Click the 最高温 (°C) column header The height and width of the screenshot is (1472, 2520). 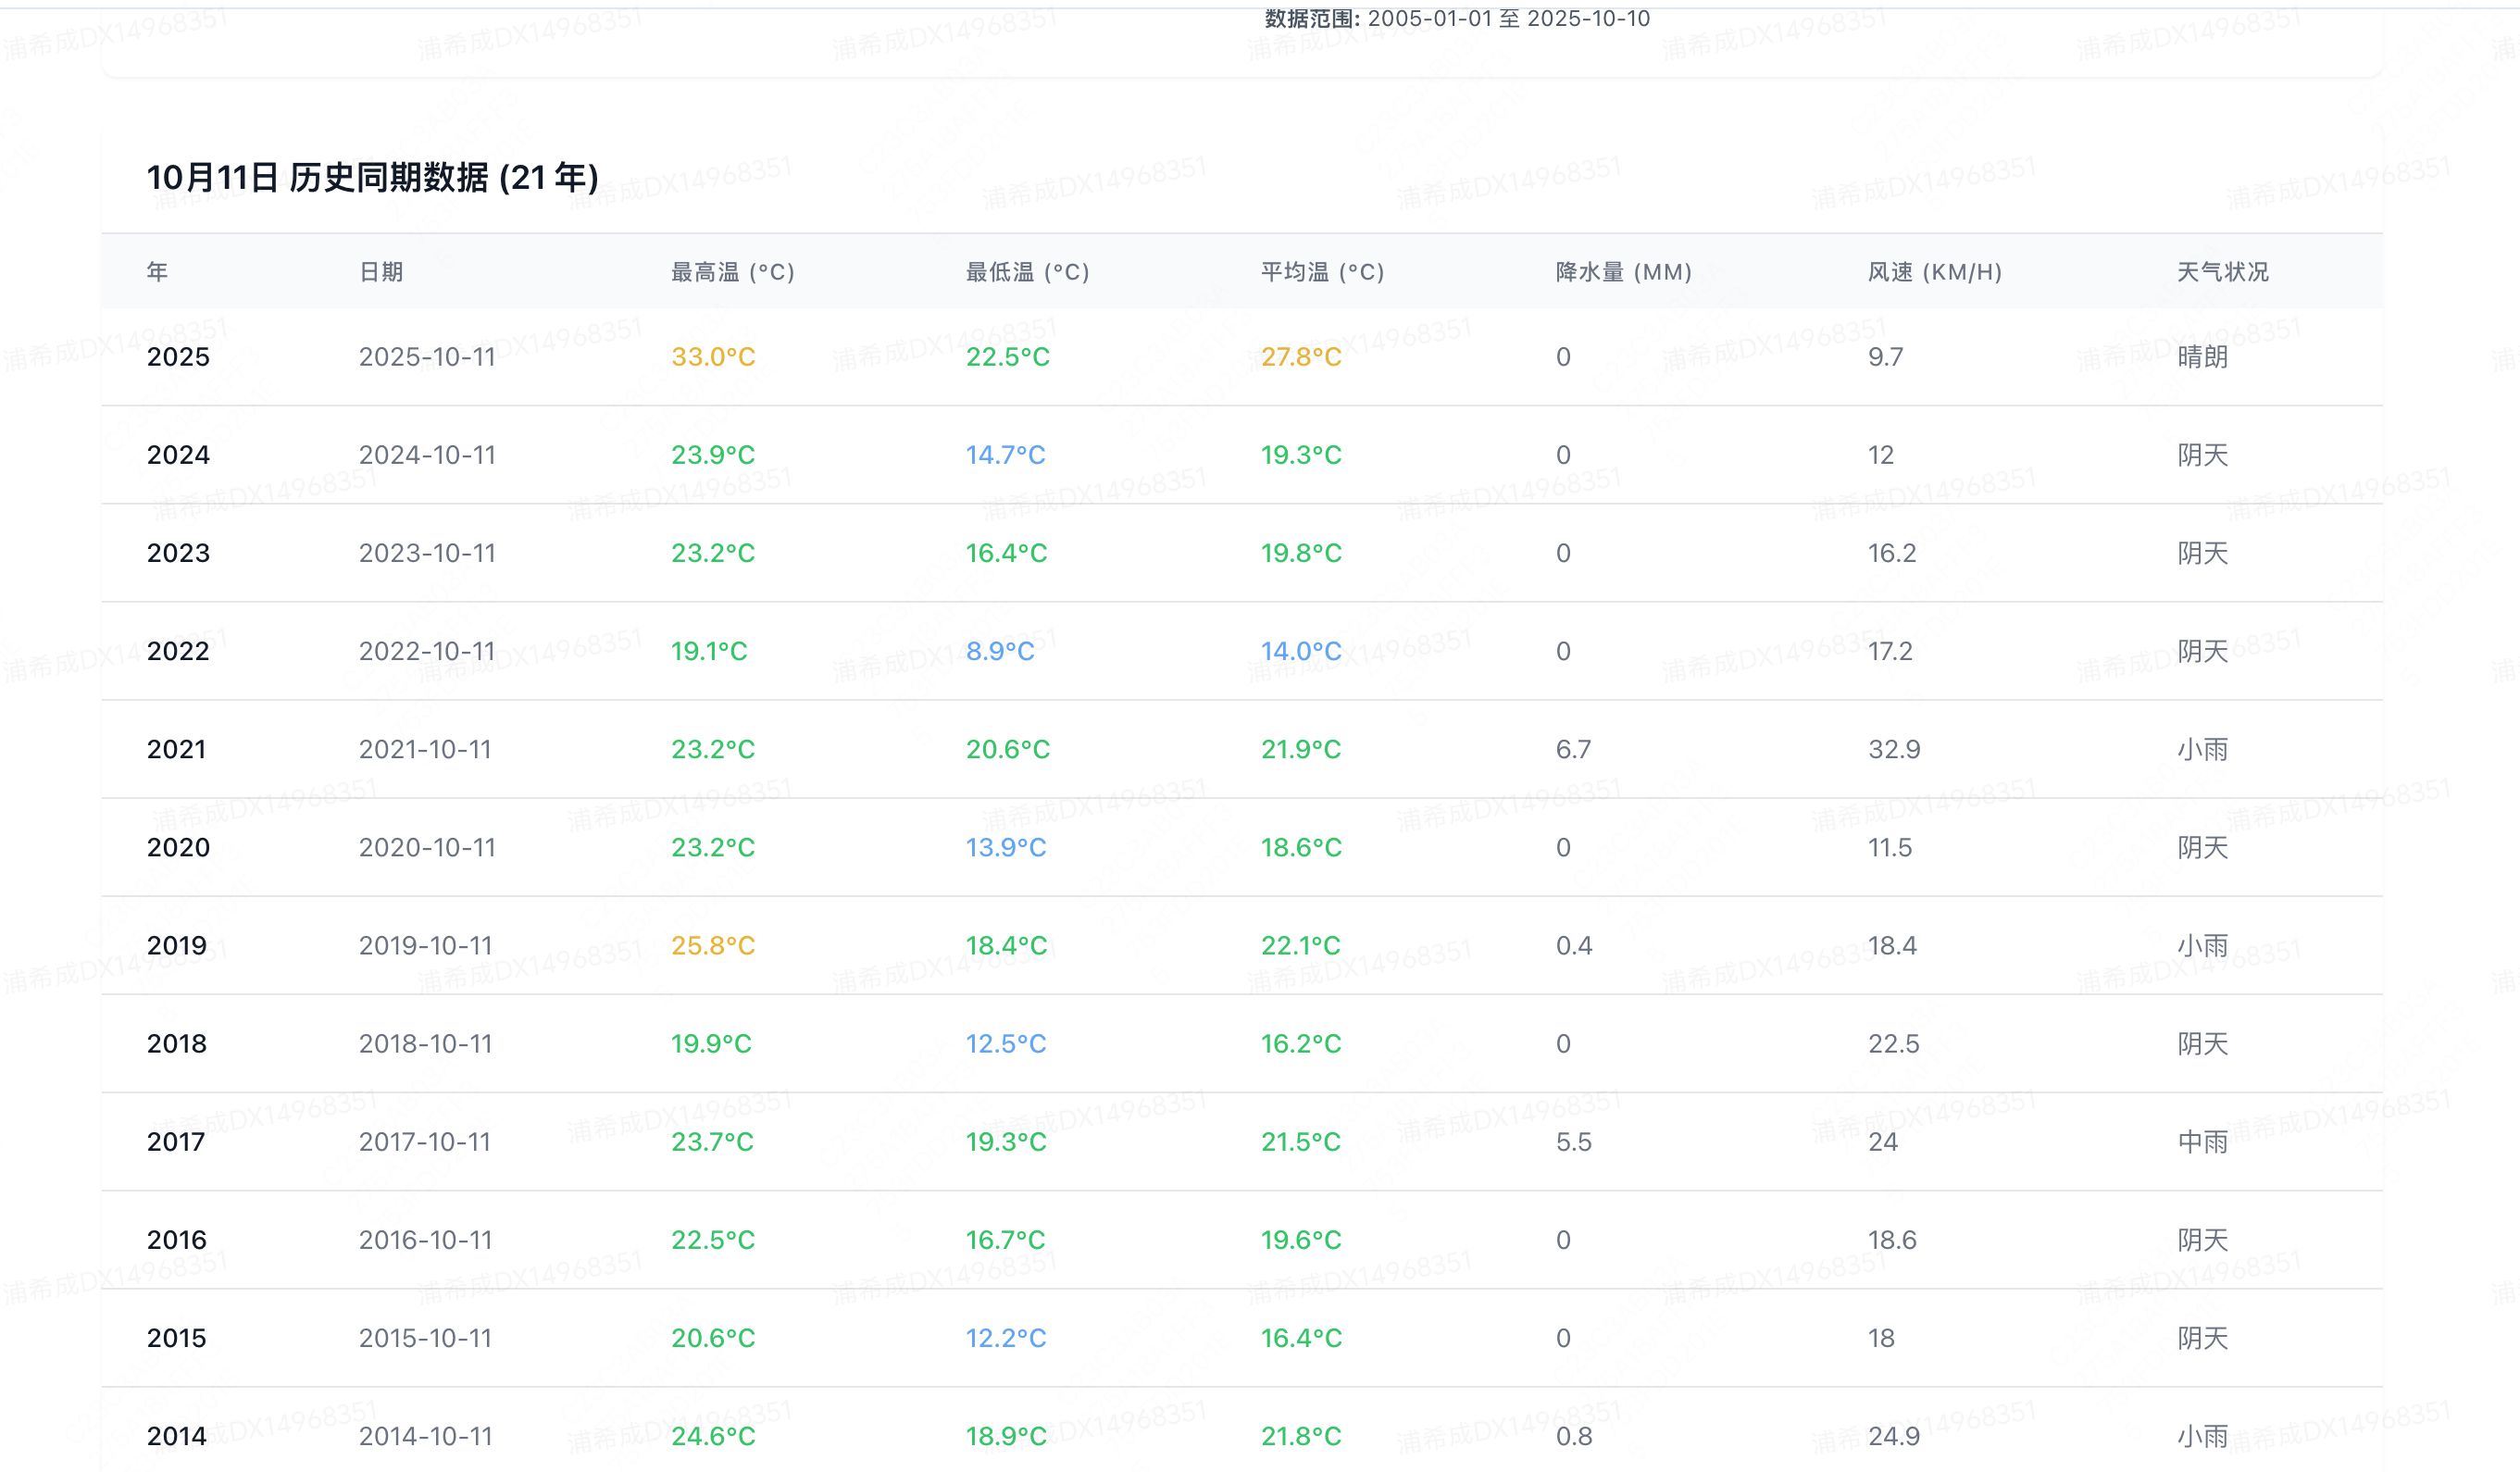(x=732, y=272)
